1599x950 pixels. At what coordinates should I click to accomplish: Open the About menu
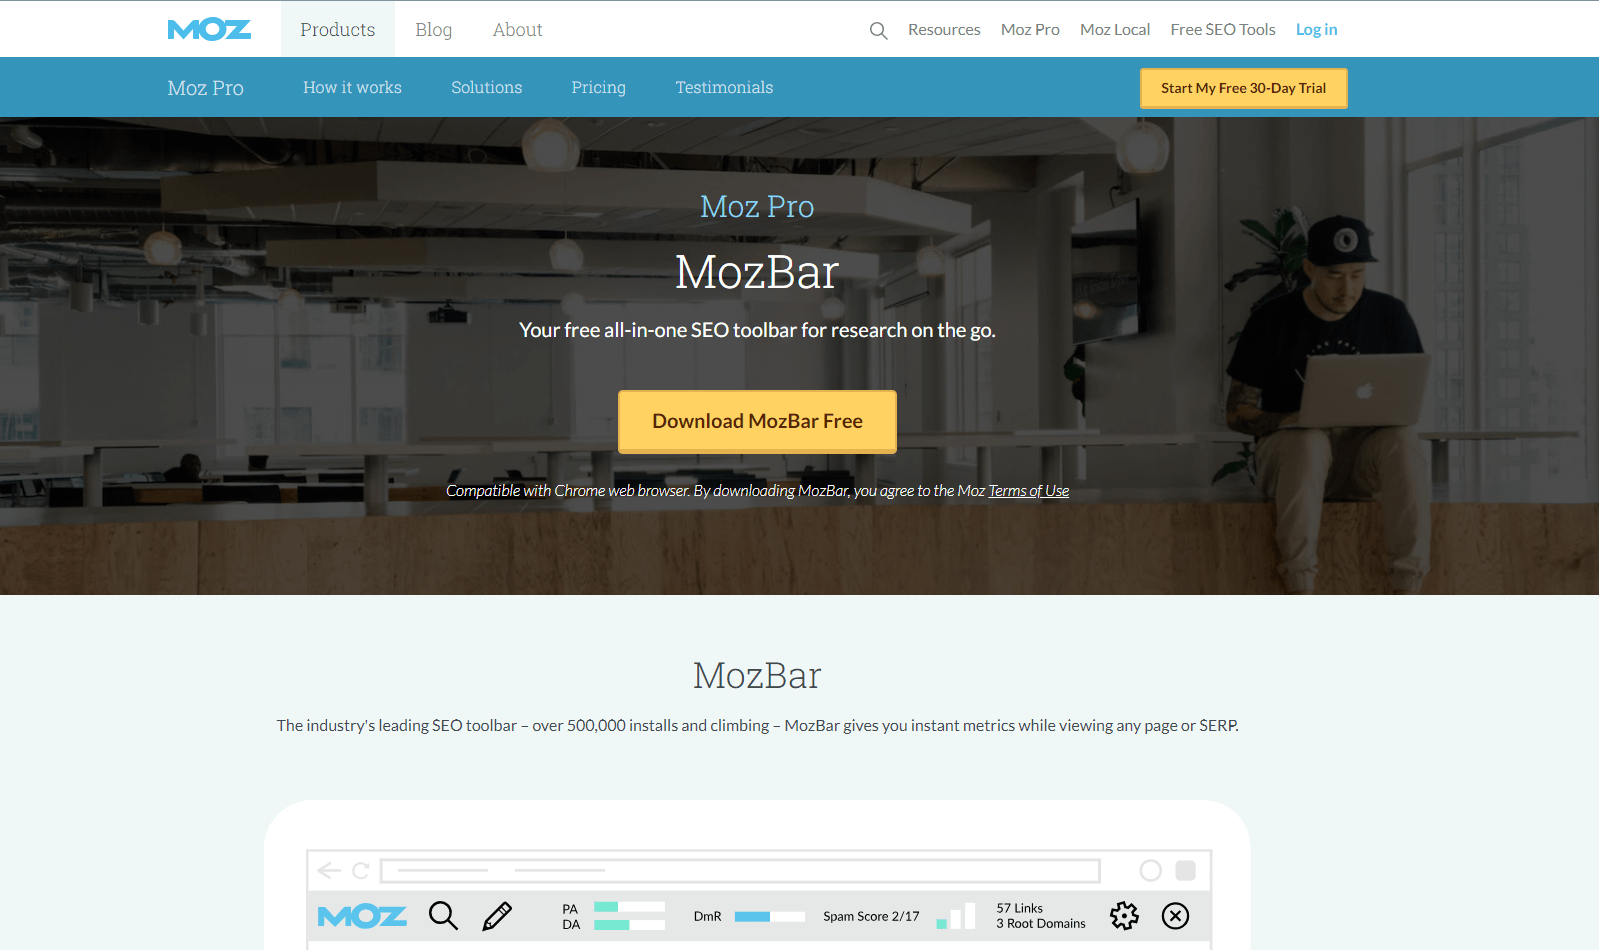518,30
